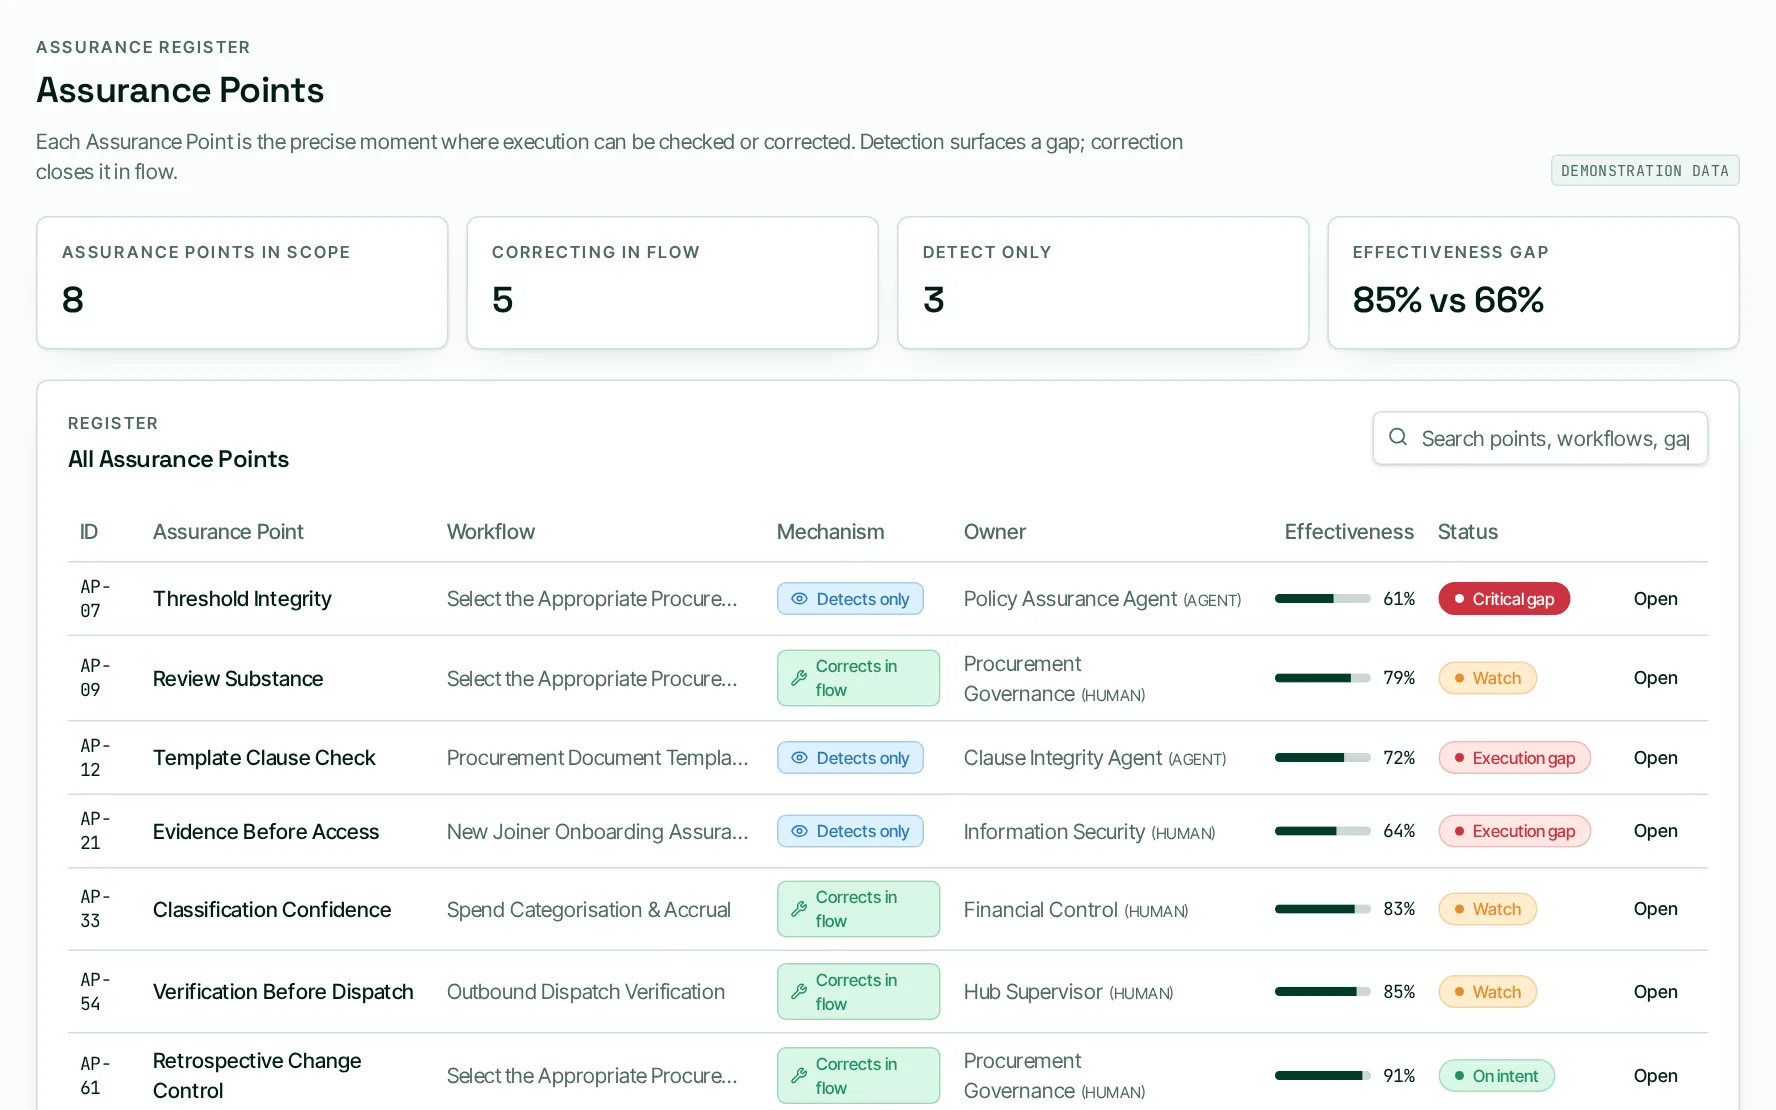Select the Detect Only card
This screenshot has width=1776, height=1110.
[1103, 283]
